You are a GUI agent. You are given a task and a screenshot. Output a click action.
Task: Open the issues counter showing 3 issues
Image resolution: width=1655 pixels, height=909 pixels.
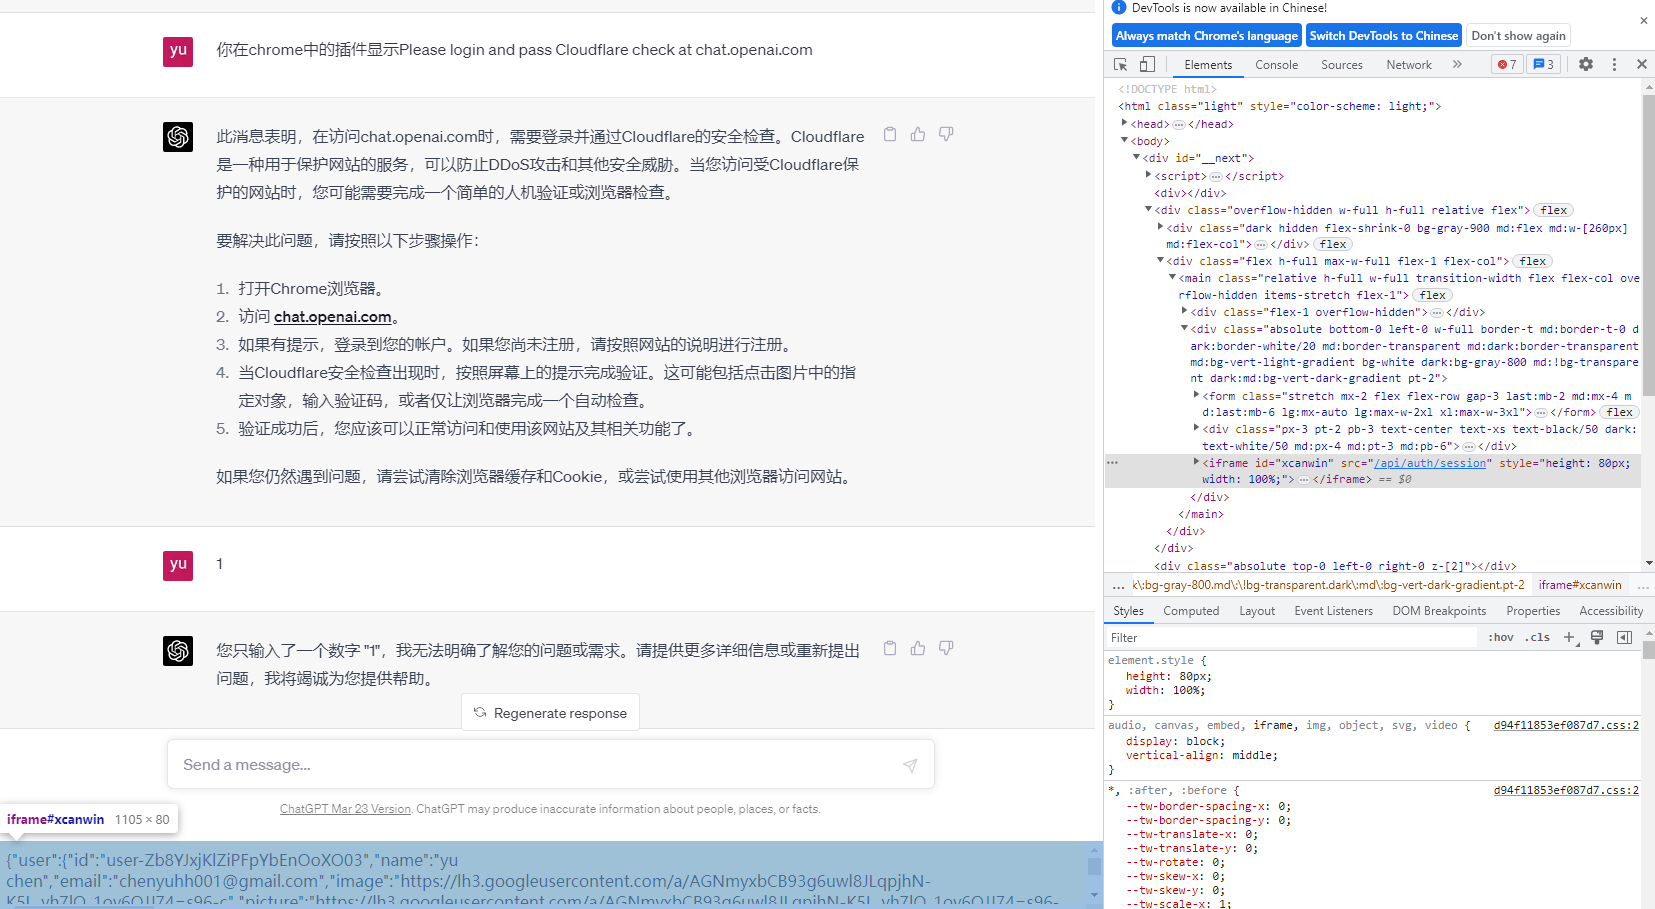coord(1543,64)
